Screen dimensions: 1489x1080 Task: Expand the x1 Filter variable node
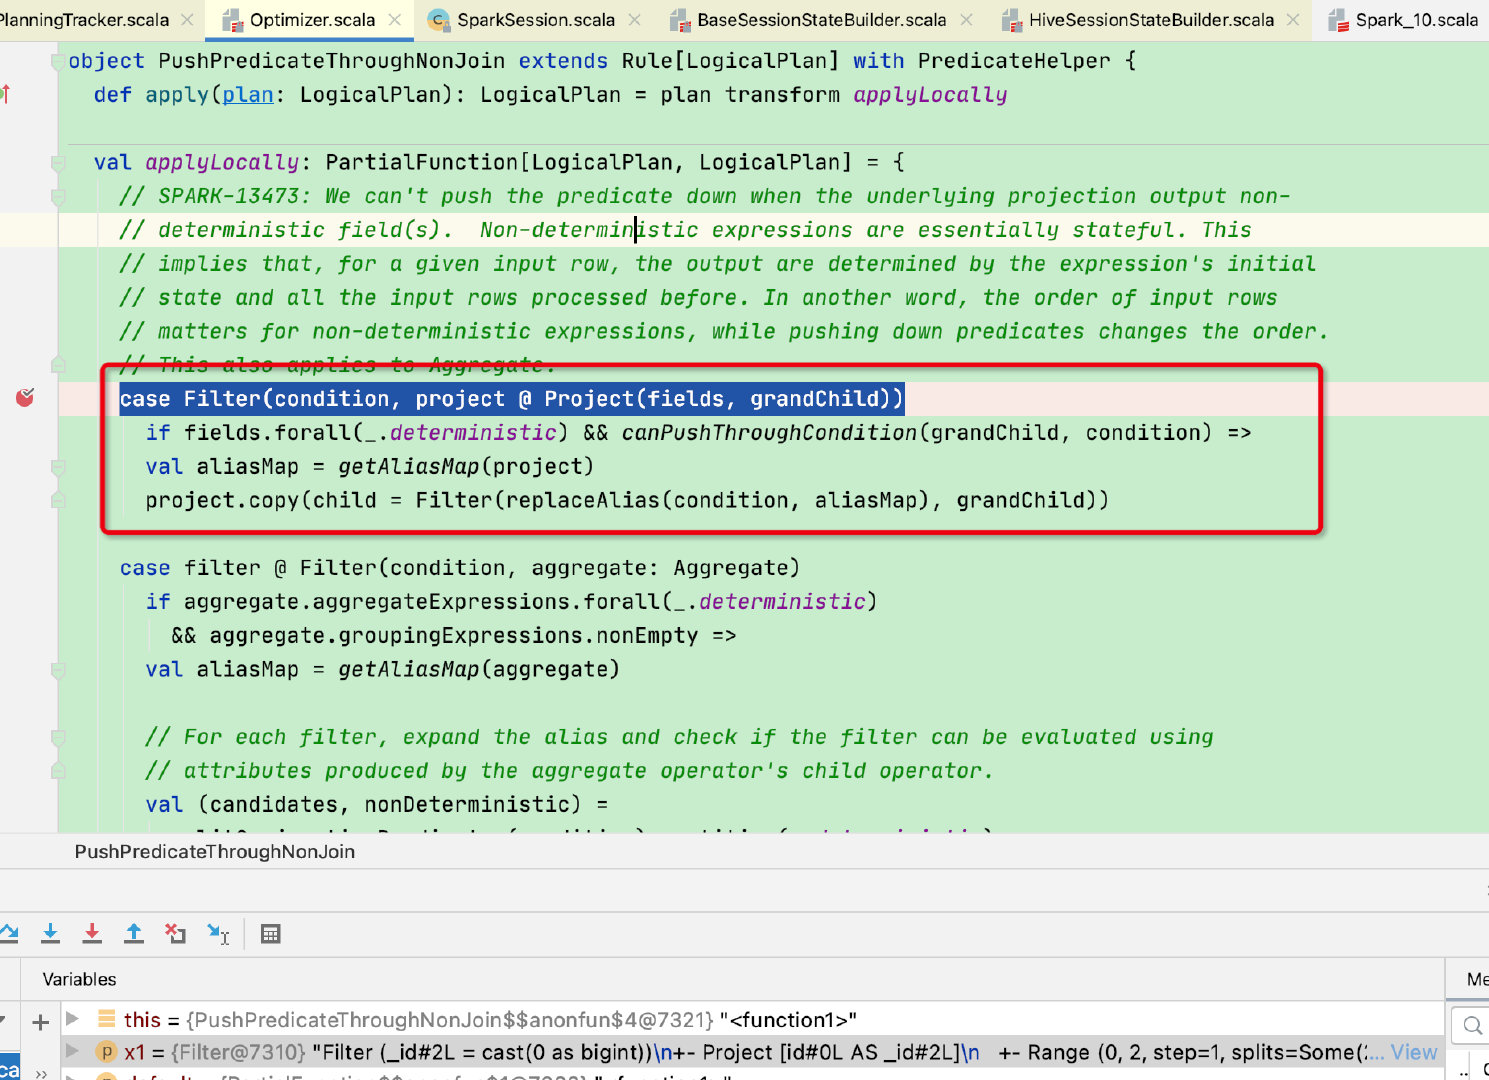pos(72,1051)
